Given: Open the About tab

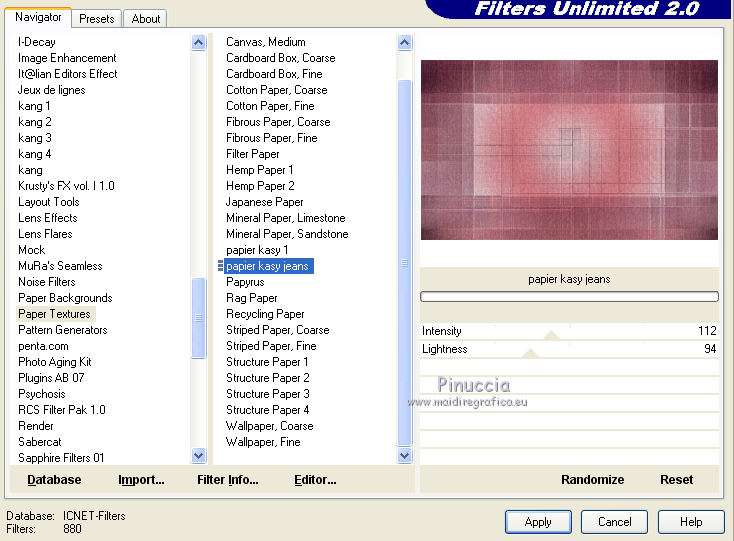Looking at the screenshot, I should [146, 19].
